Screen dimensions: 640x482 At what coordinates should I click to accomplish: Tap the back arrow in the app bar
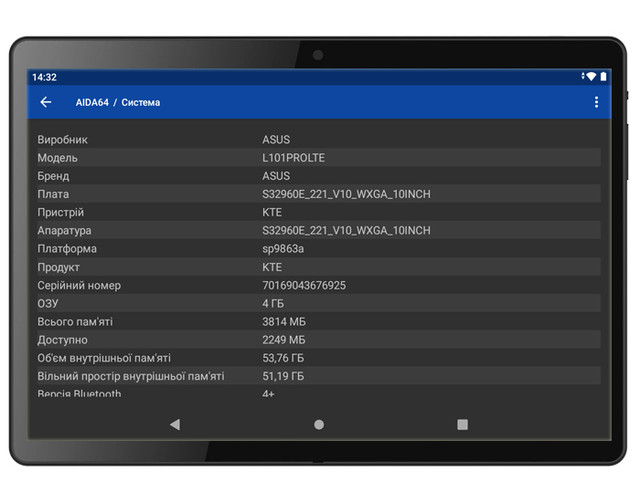coord(46,102)
